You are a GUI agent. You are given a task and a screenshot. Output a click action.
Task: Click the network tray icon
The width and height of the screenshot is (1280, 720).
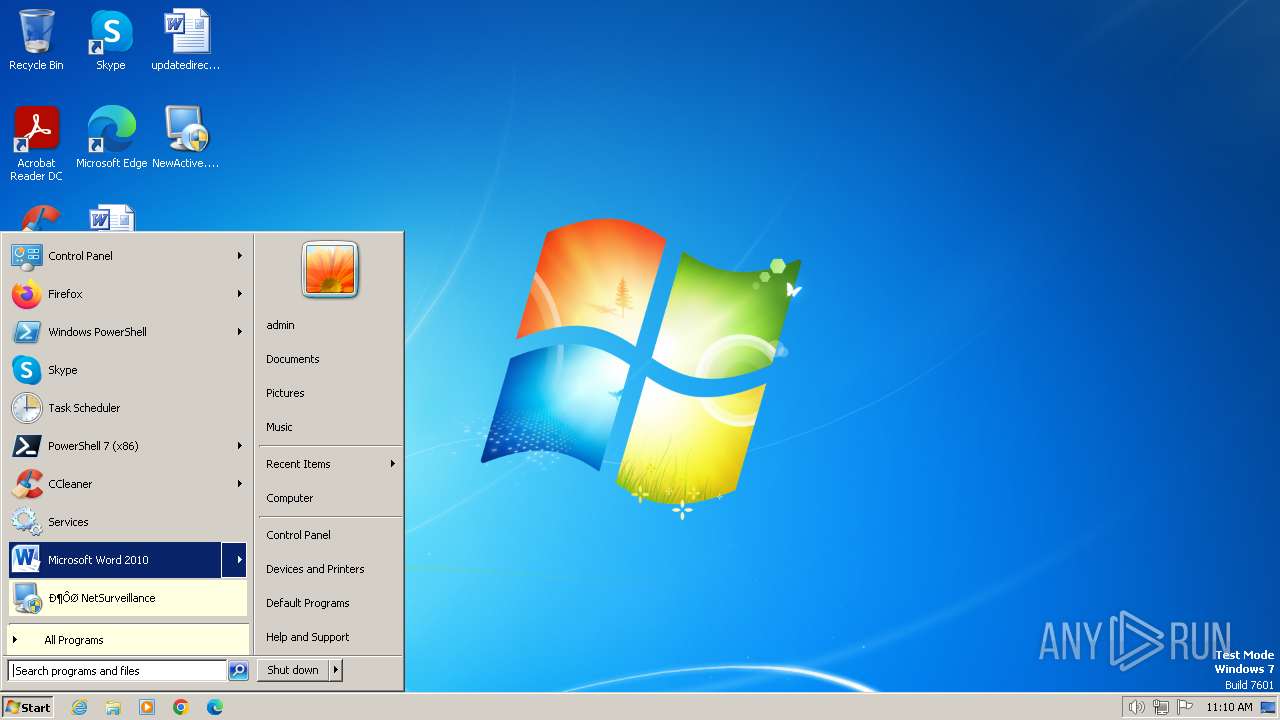1161,707
